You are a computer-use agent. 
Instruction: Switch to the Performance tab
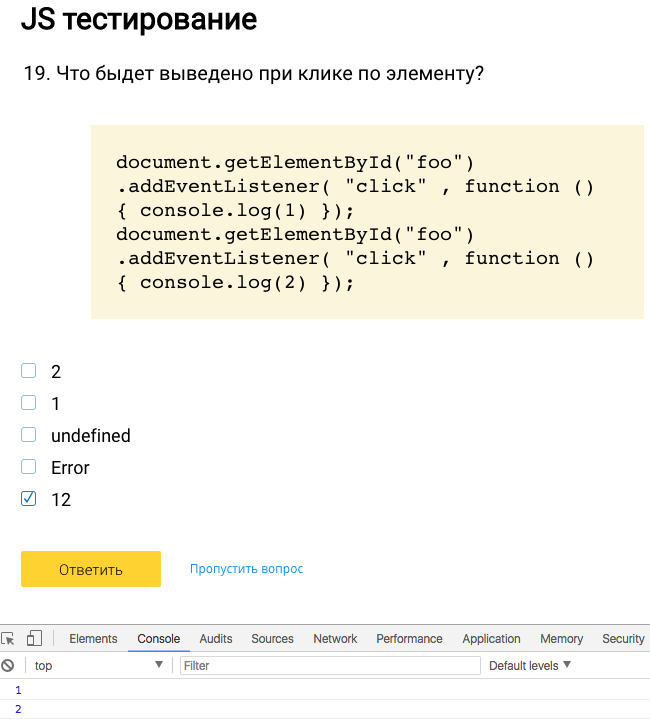click(409, 639)
